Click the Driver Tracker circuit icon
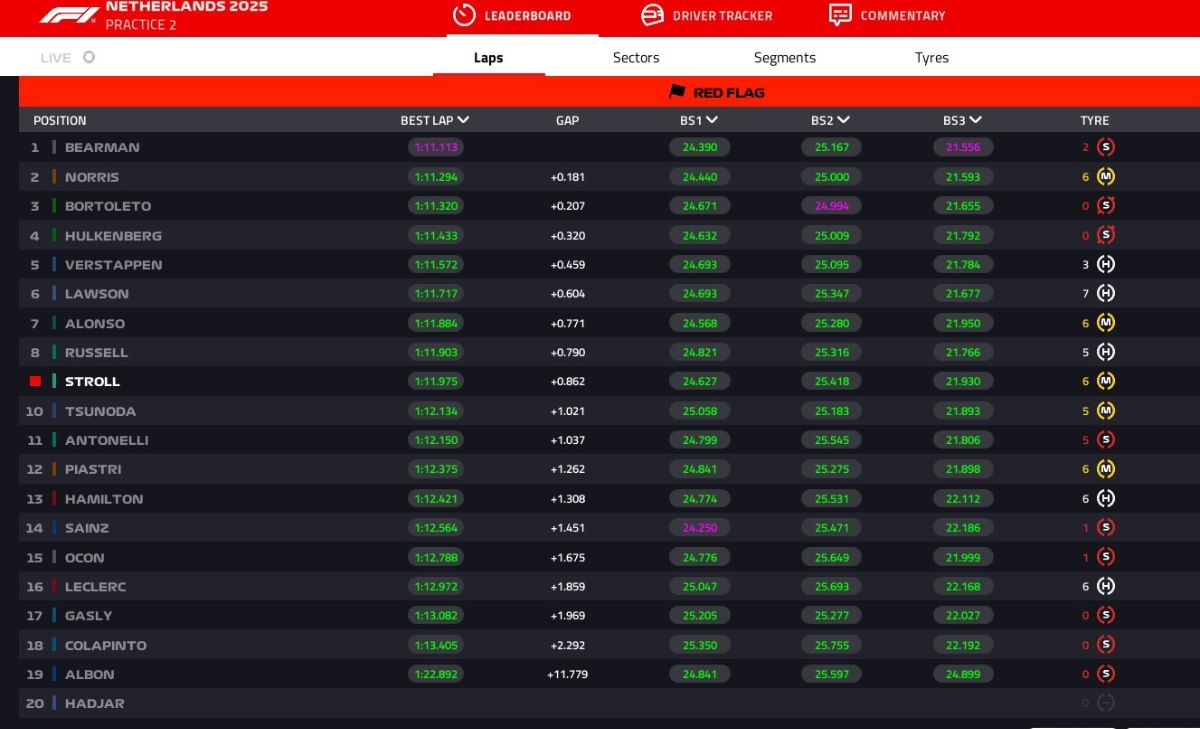1200x729 pixels. tap(652, 15)
